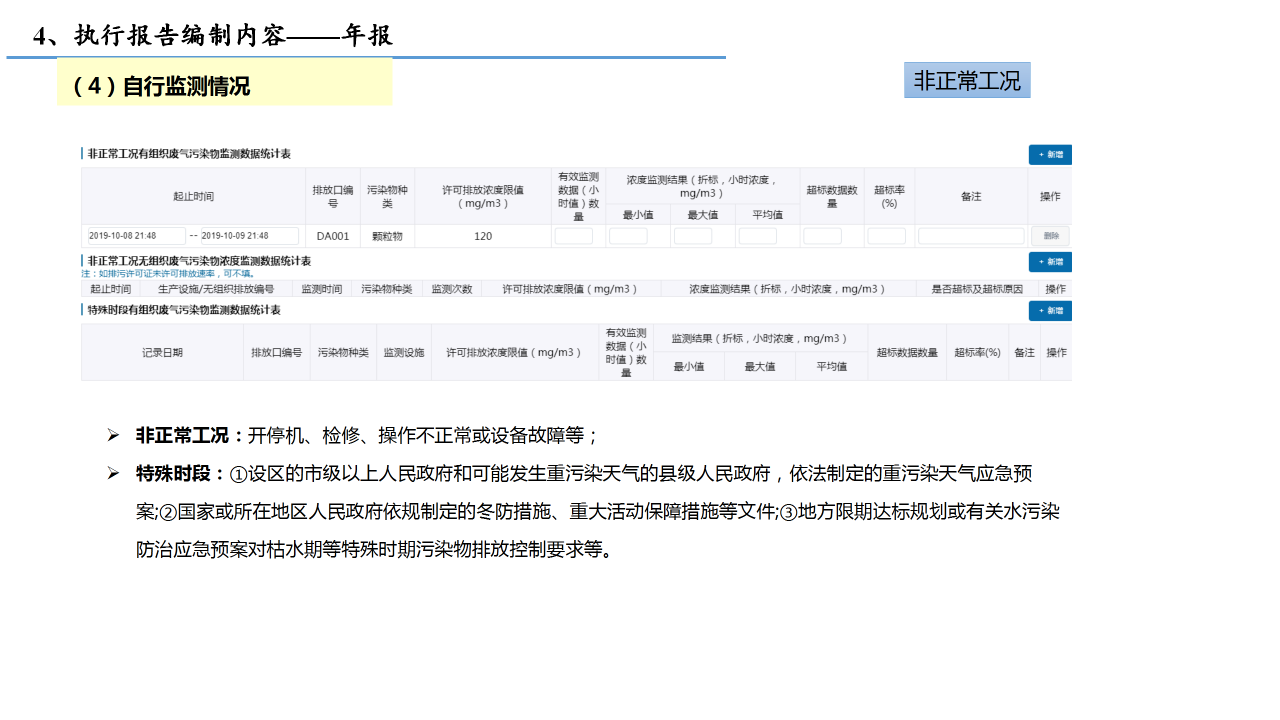The image size is (1280, 720).
Task: Click the 超标数据数量 input box
Action: click(822, 236)
